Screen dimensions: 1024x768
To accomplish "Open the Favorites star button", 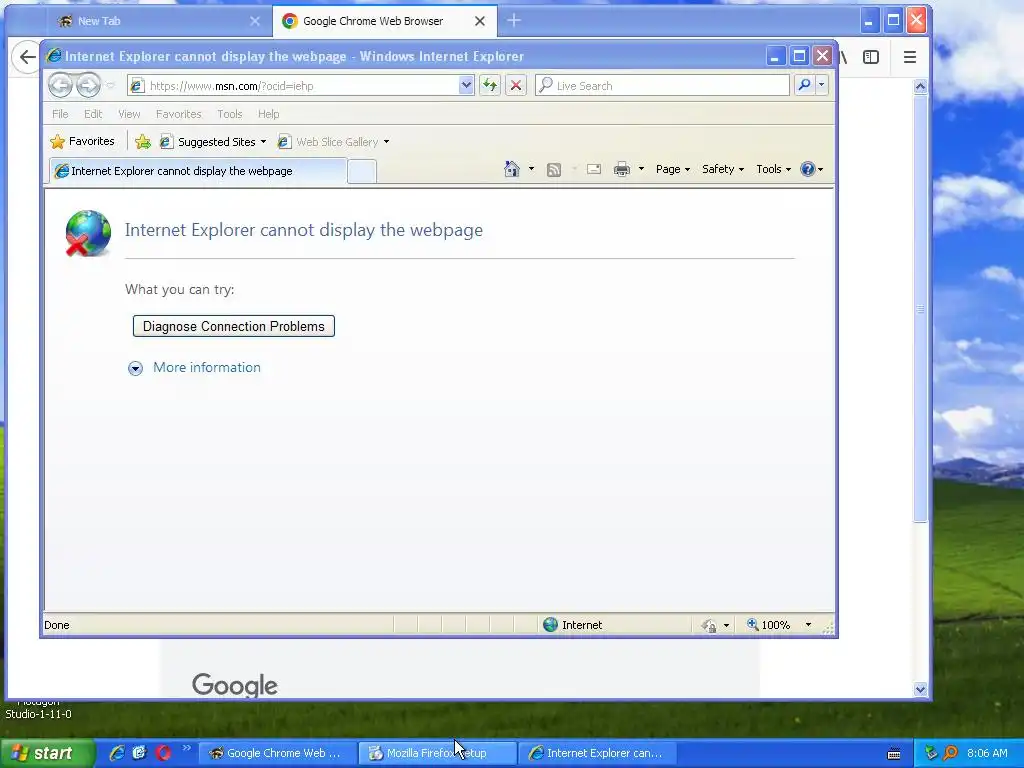I will (x=82, y=141).
